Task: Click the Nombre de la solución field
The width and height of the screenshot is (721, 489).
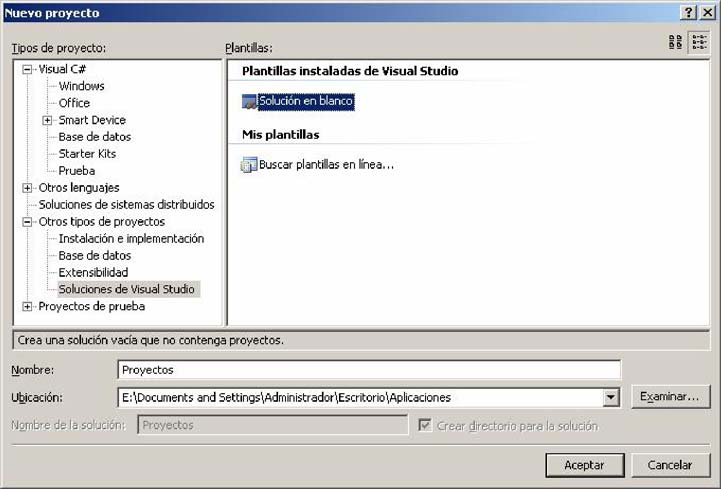Action: click(x=273, y=425)
